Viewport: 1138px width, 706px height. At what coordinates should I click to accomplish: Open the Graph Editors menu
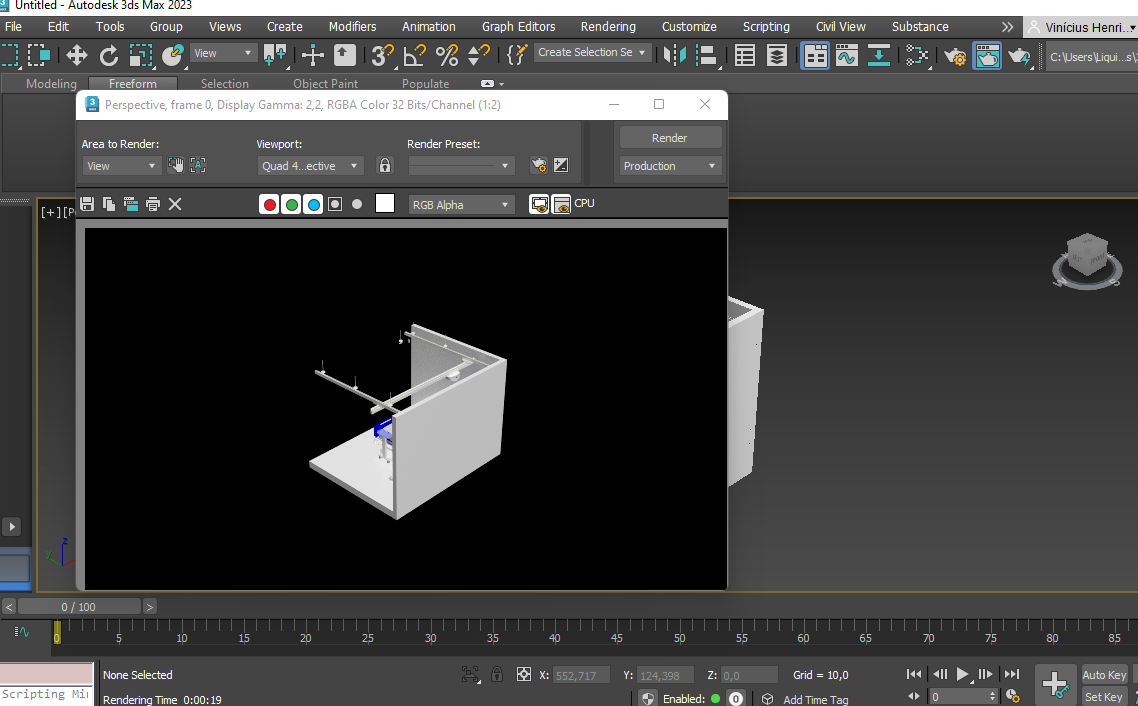click(x=518, y=26)
